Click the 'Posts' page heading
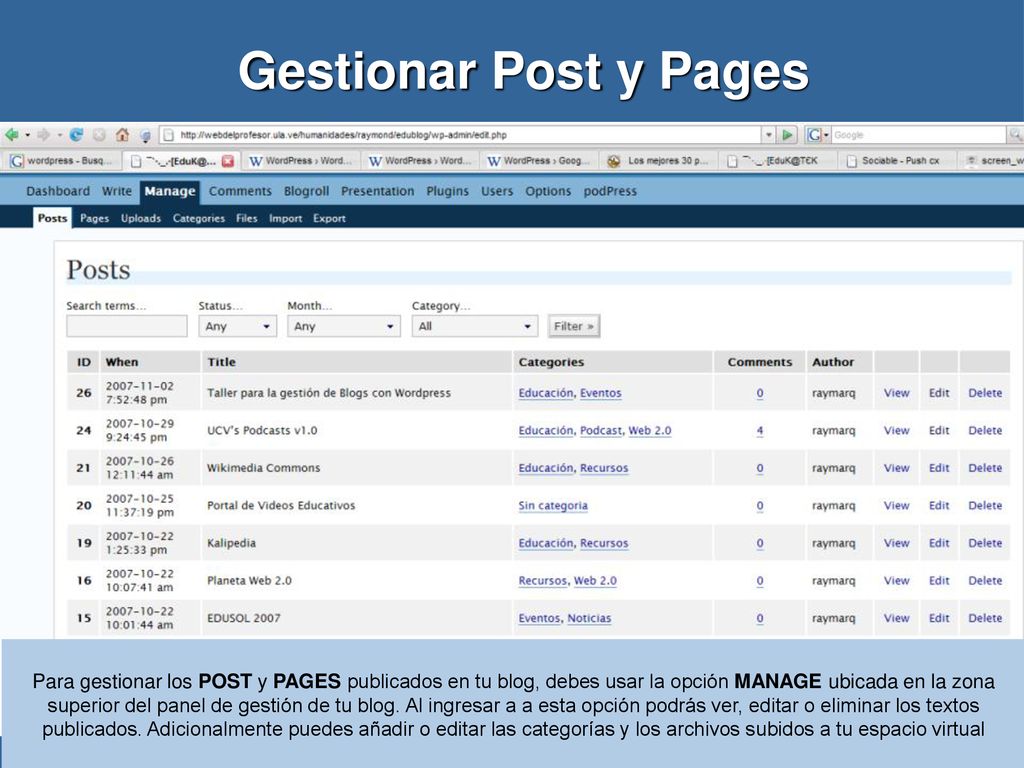This screenshot has height=768, width=1024. click(98, 270)
